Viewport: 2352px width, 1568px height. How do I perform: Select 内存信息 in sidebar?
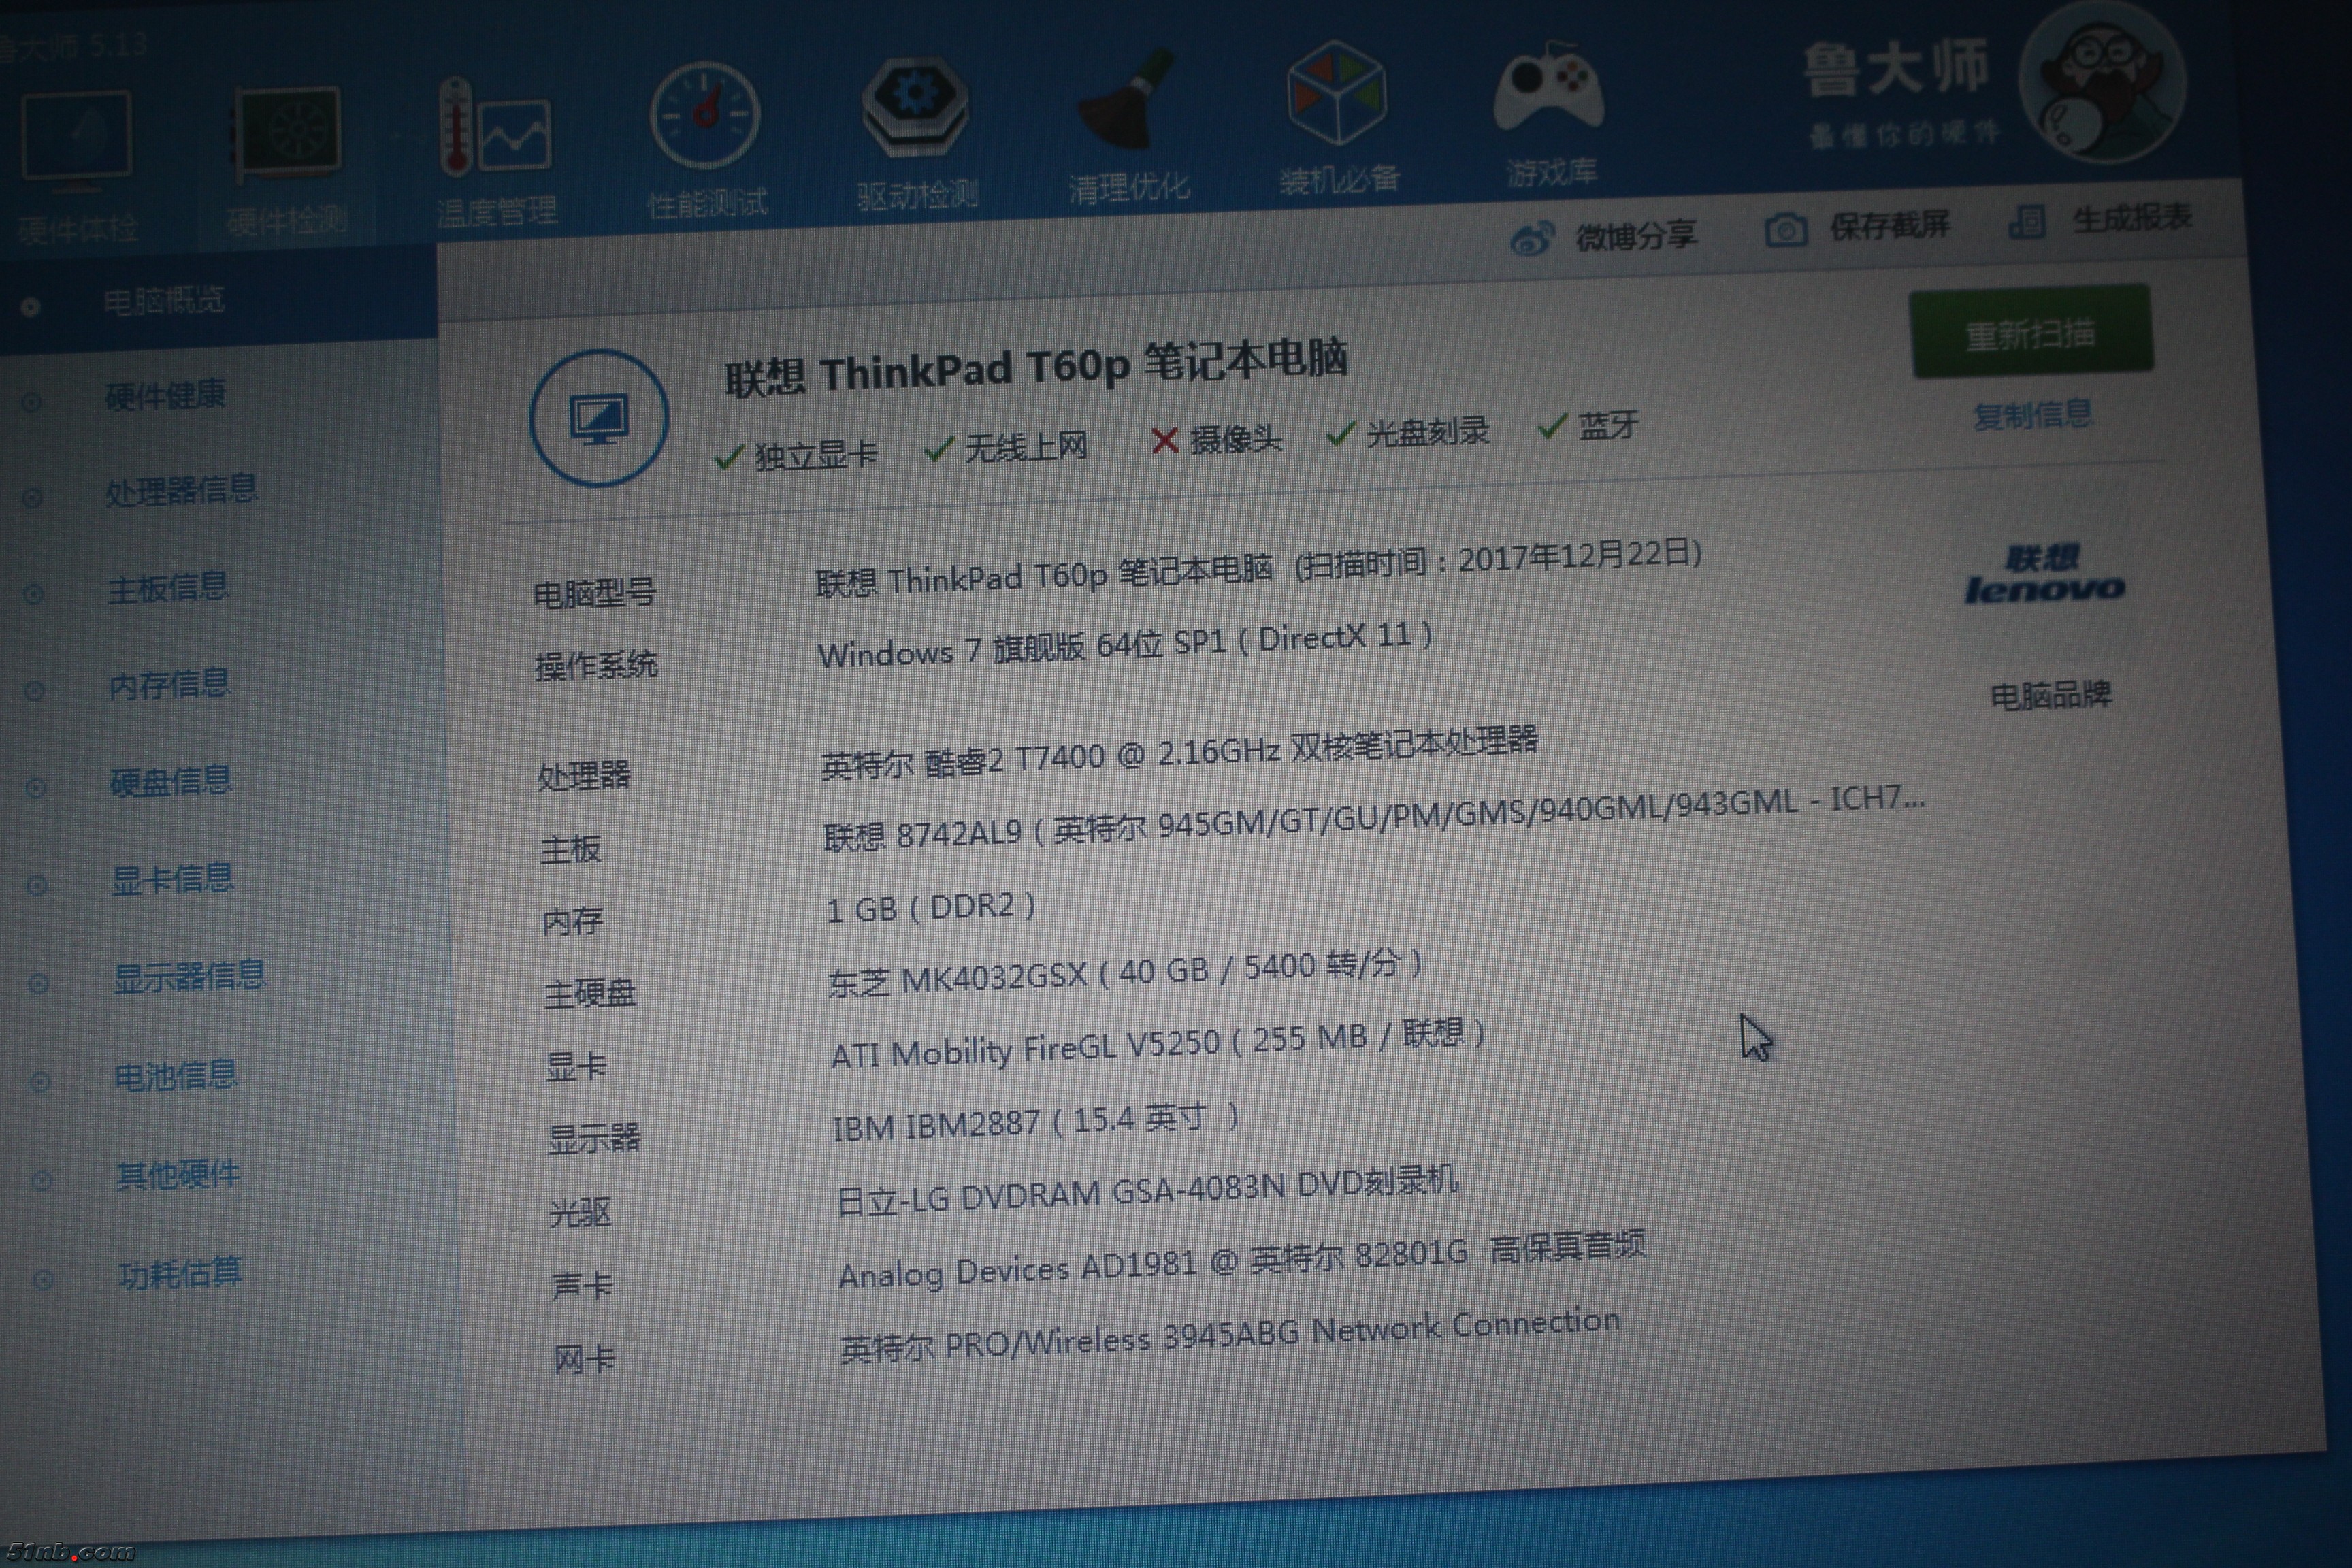pyautogui.click(x=170, y=684)
